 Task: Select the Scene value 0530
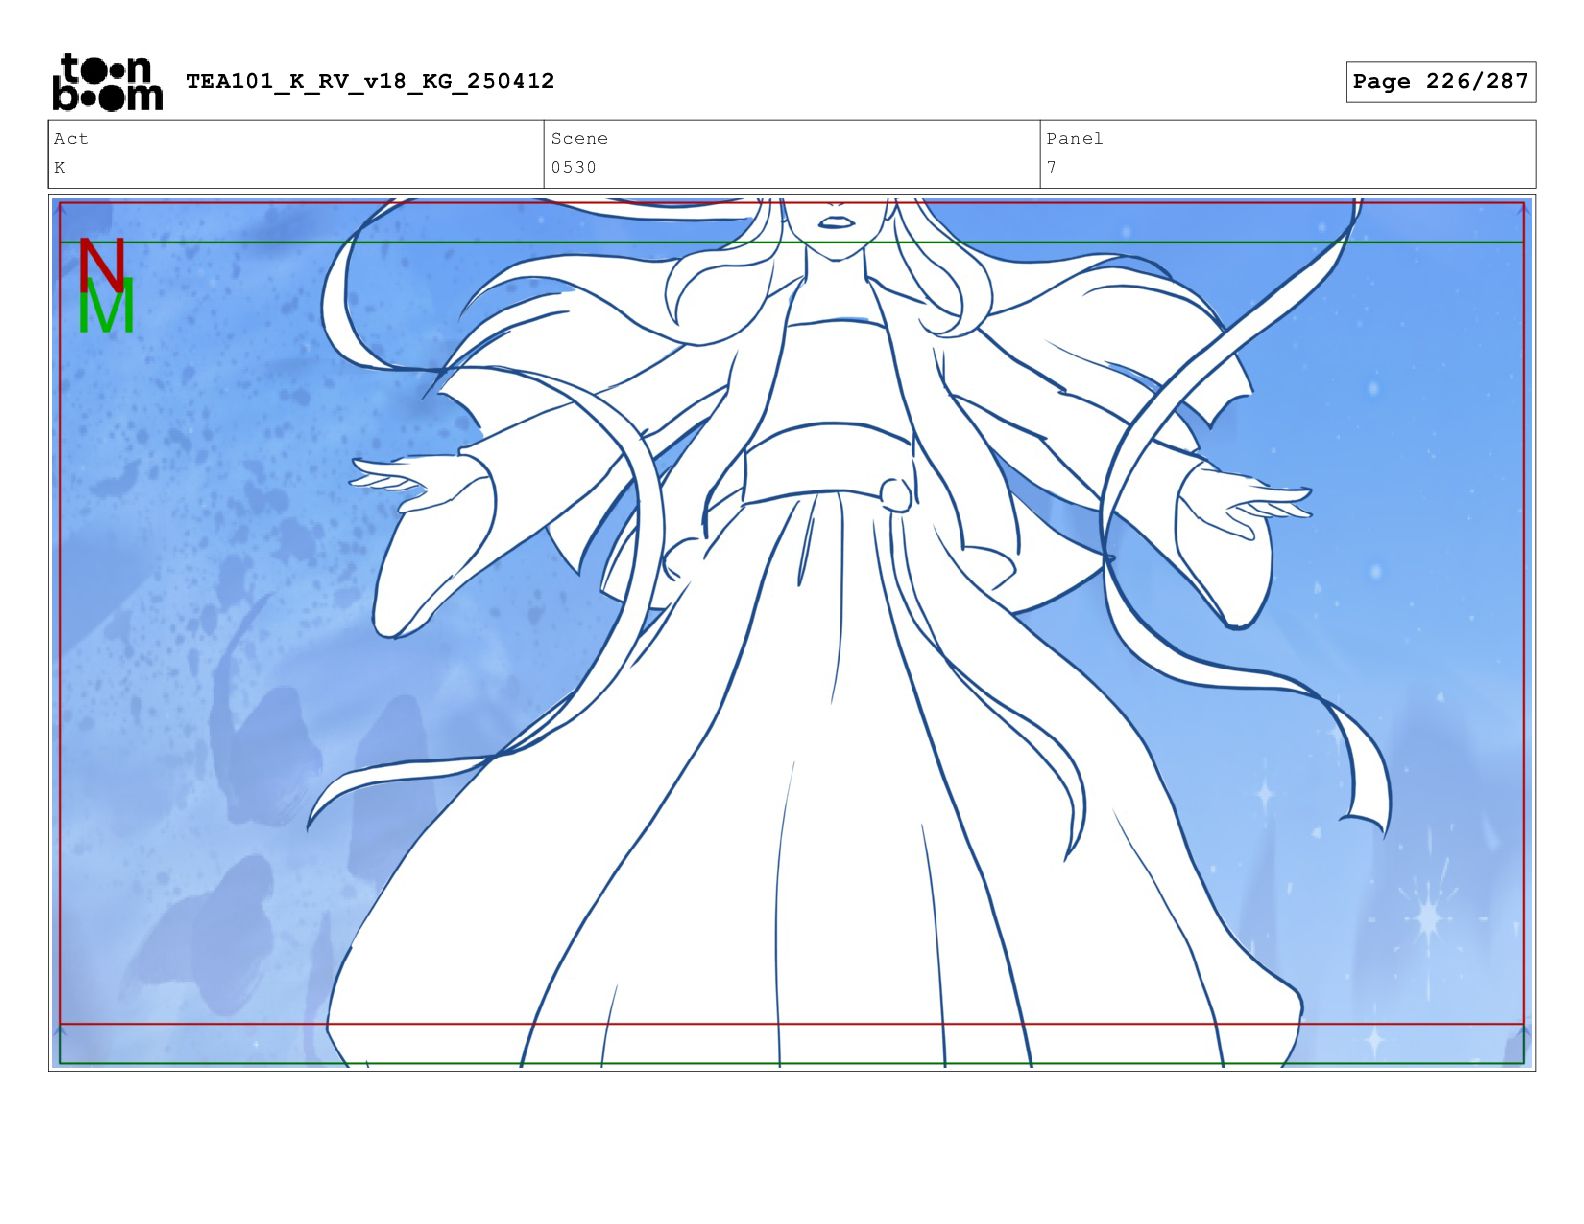click(x=573, y=168)
